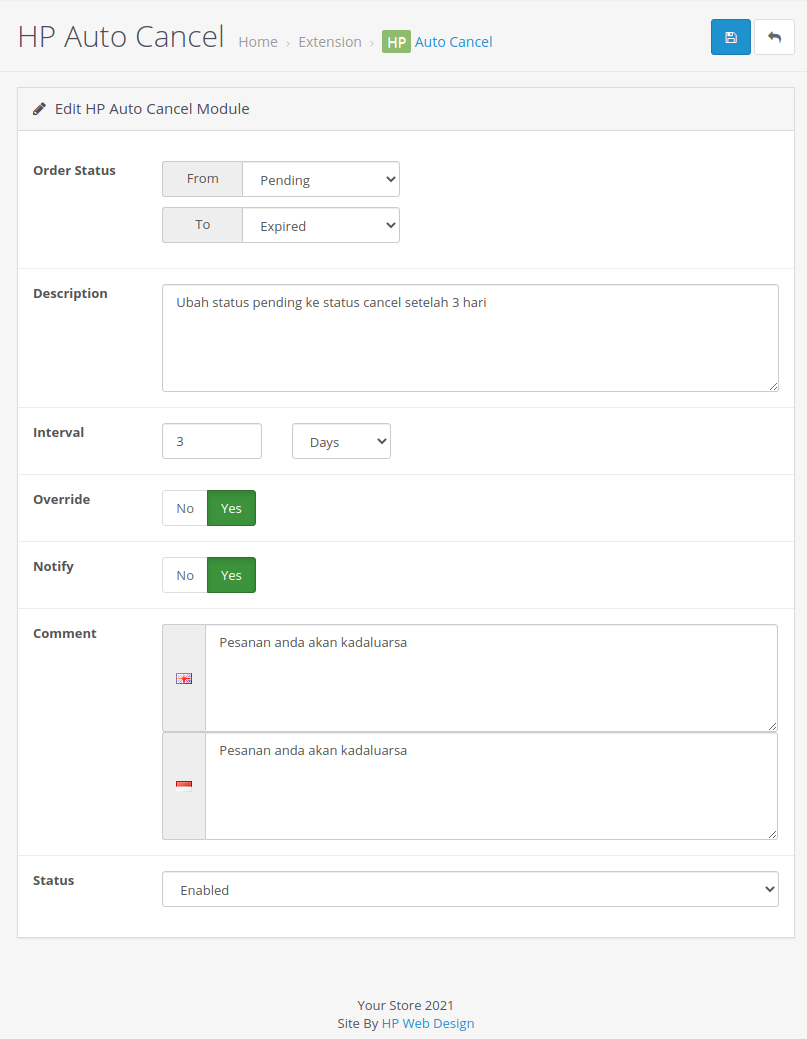
Task: Turn Notify off with No
Action: point(185,575)
